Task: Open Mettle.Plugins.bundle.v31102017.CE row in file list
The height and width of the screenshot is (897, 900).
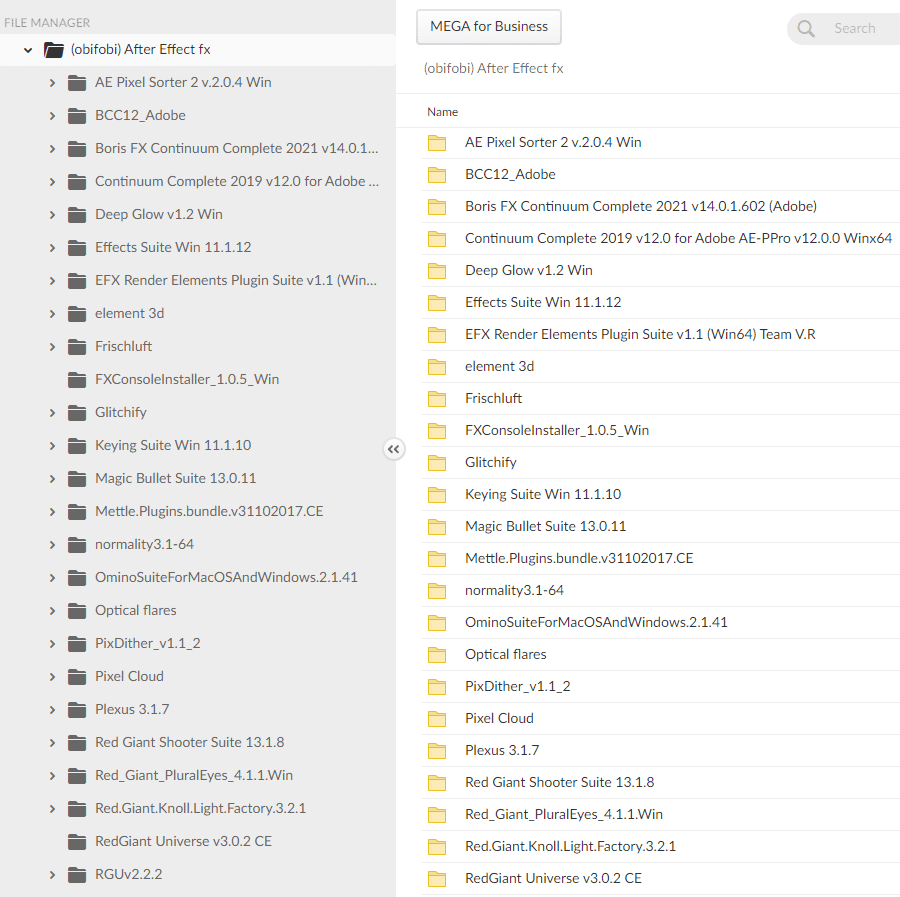Action: [661, 558]
